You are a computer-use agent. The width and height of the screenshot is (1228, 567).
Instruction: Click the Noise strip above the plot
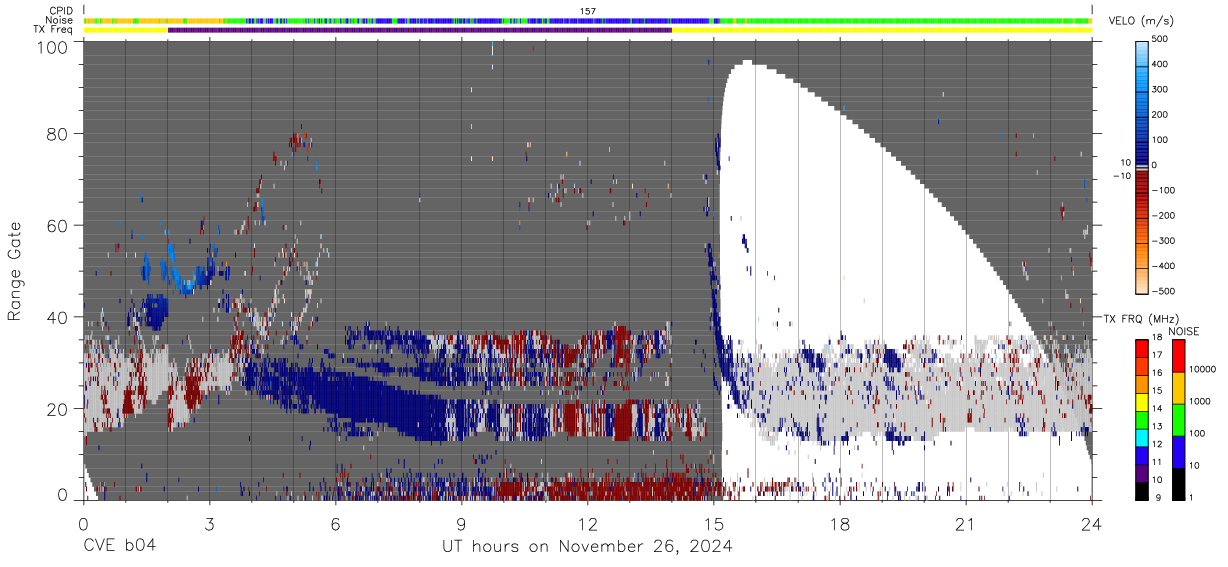tap(588, 20)
